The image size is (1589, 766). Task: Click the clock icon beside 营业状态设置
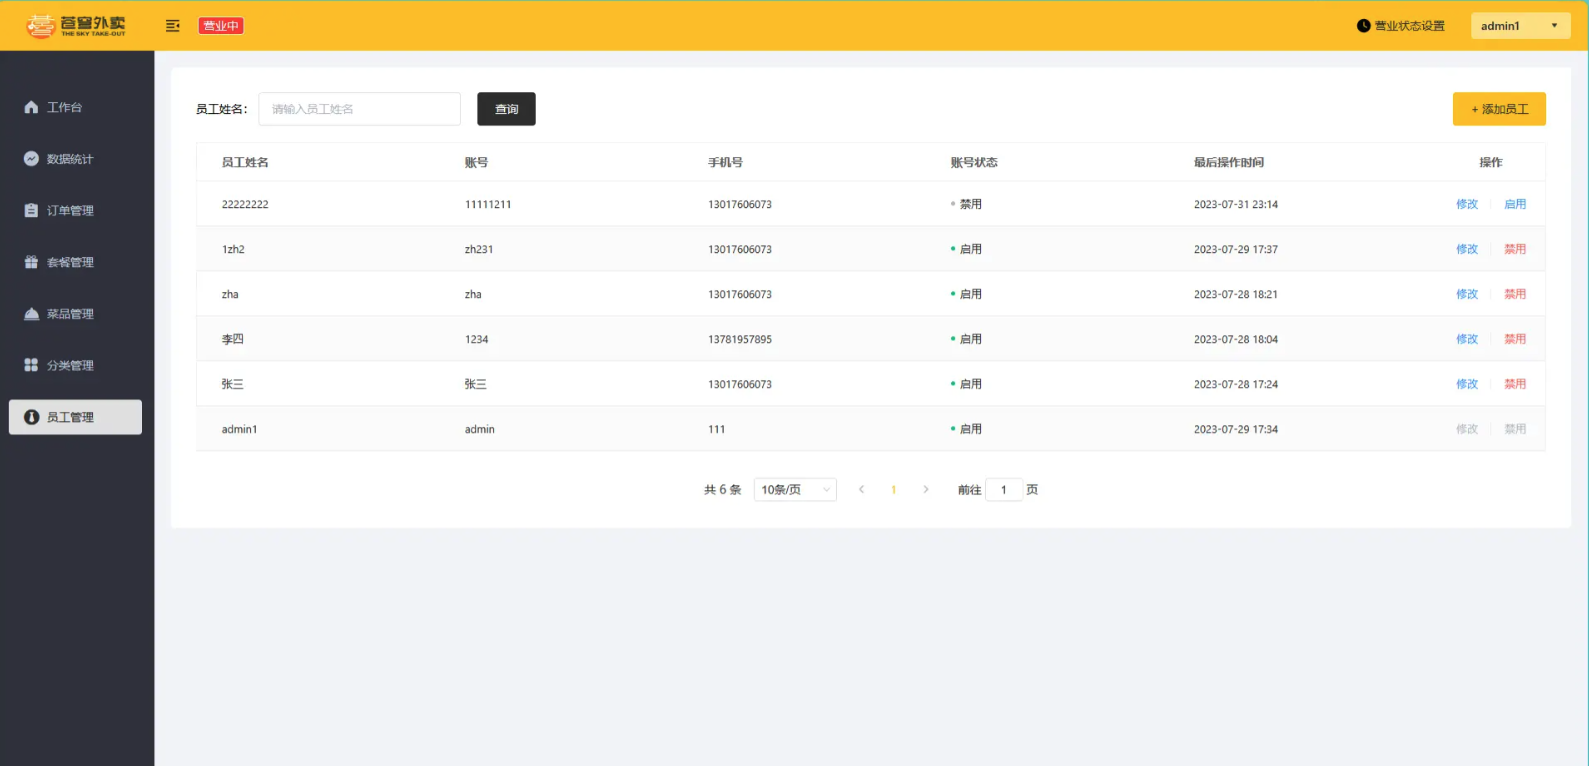(x=1363, y=26)
